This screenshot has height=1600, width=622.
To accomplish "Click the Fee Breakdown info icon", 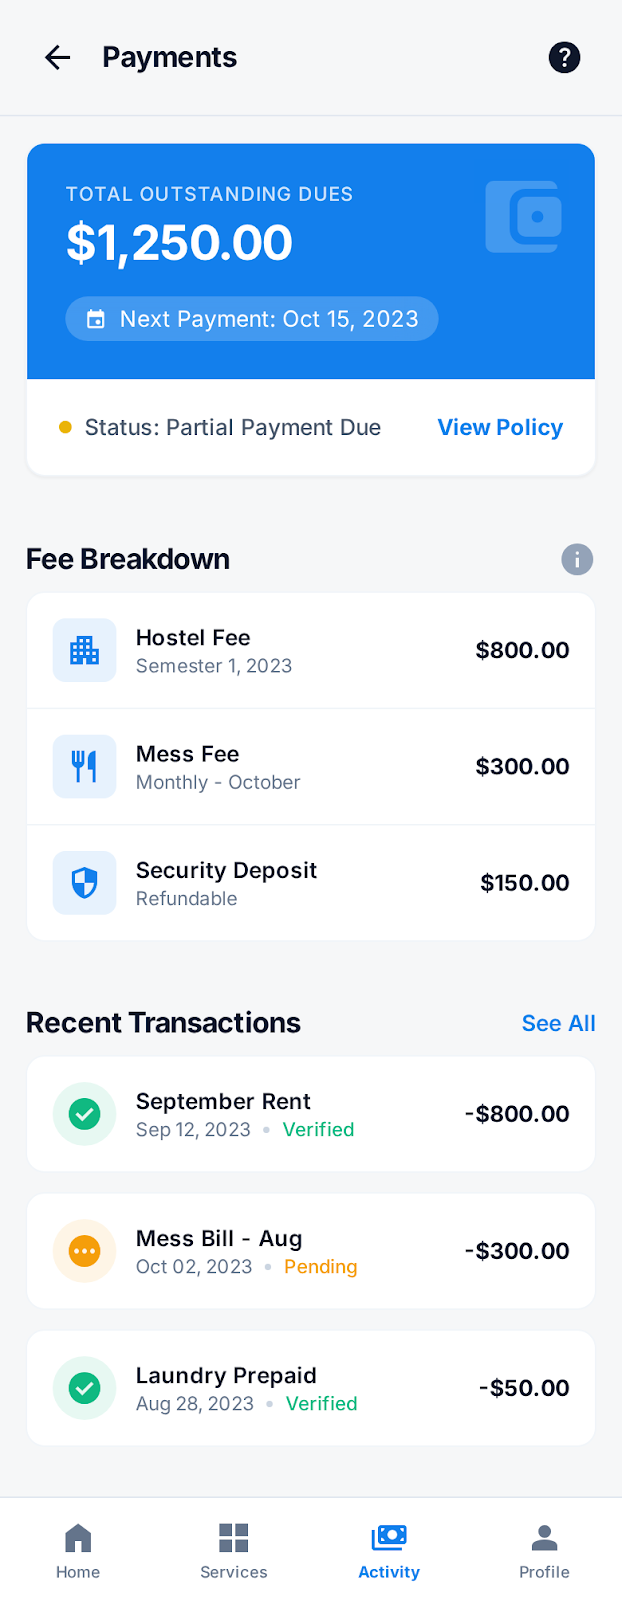I will click(577, 559).
